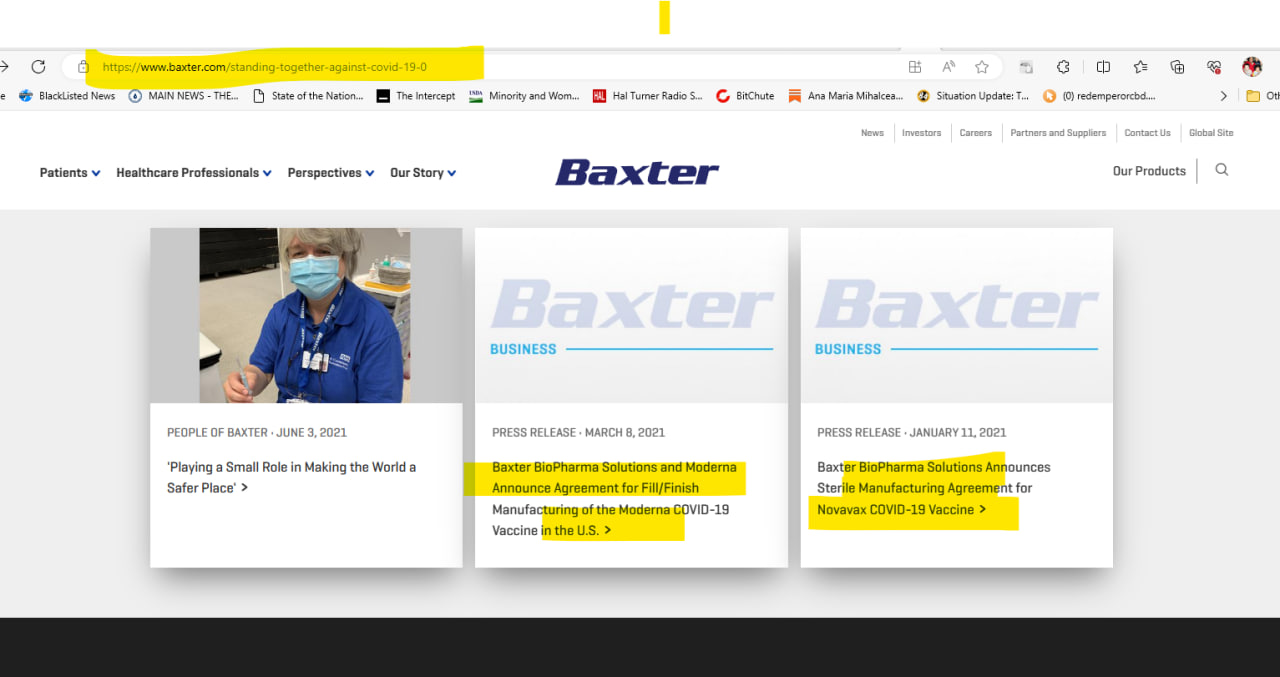This screenshot has width=1280, height=677.
Task: Open the apps available icon in the address bar
Action: pos(914,67)
